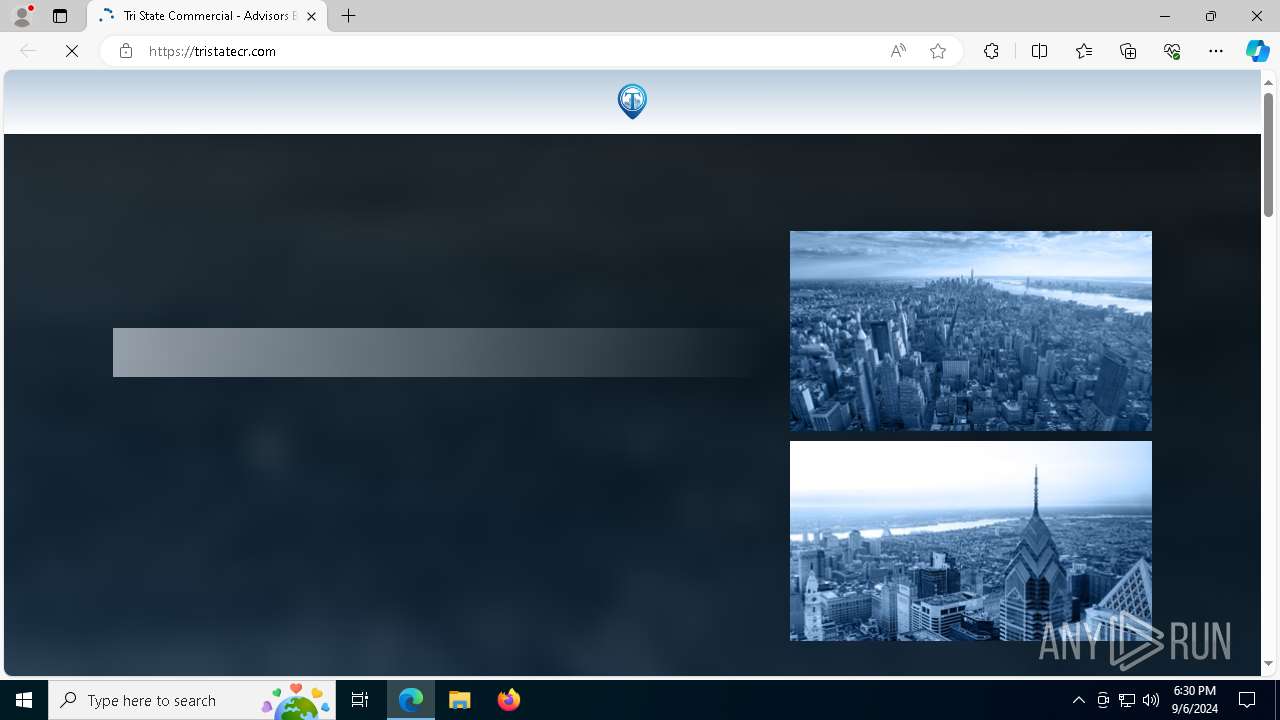
Task: Open Browser essentials
Action: click(1172, 51)
